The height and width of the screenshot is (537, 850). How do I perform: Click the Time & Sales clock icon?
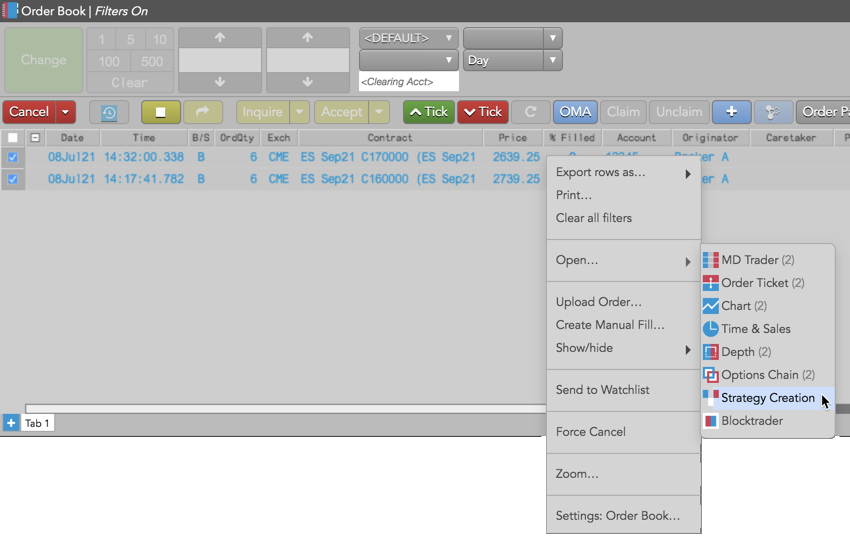coord(711,329)
